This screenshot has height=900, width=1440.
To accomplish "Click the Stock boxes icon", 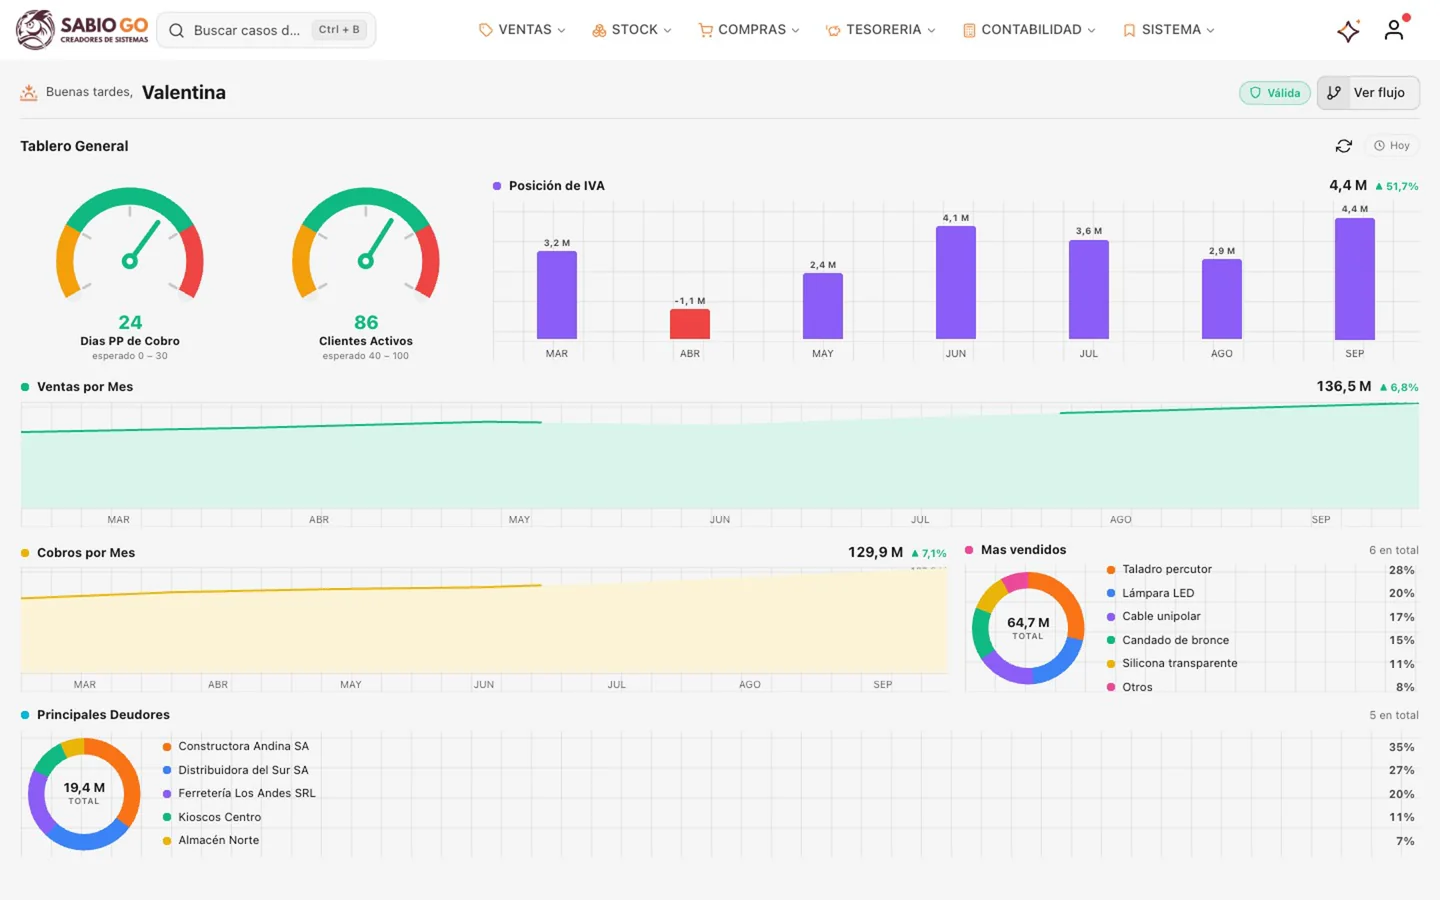I will pyautogui.click(x=599, y=30).
